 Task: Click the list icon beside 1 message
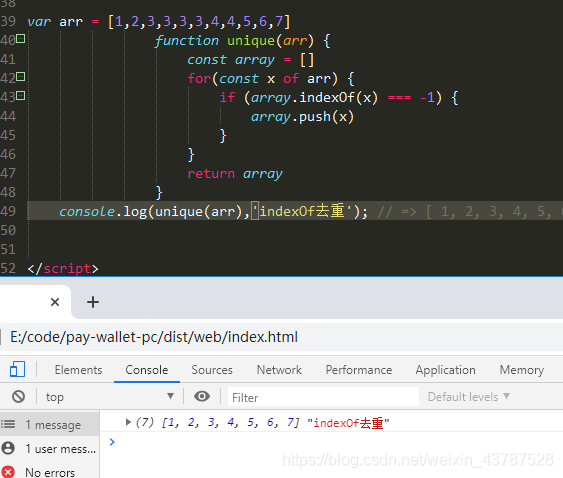[8, 424]
